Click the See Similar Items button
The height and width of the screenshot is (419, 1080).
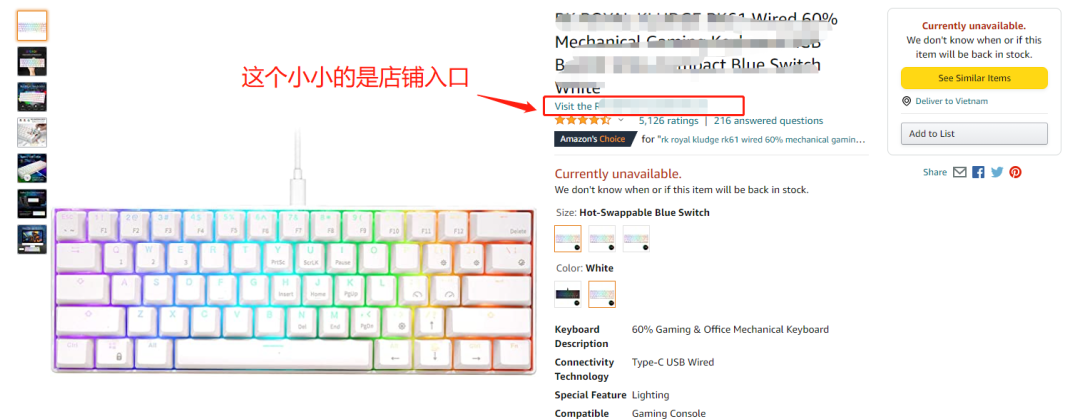[974, 78]
